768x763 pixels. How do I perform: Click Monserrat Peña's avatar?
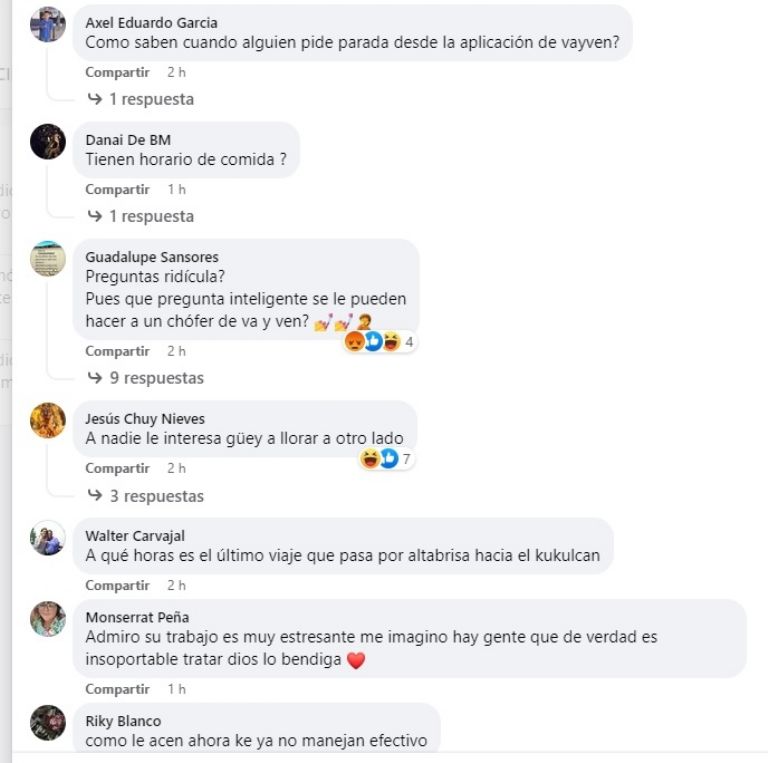coord(48,619)
